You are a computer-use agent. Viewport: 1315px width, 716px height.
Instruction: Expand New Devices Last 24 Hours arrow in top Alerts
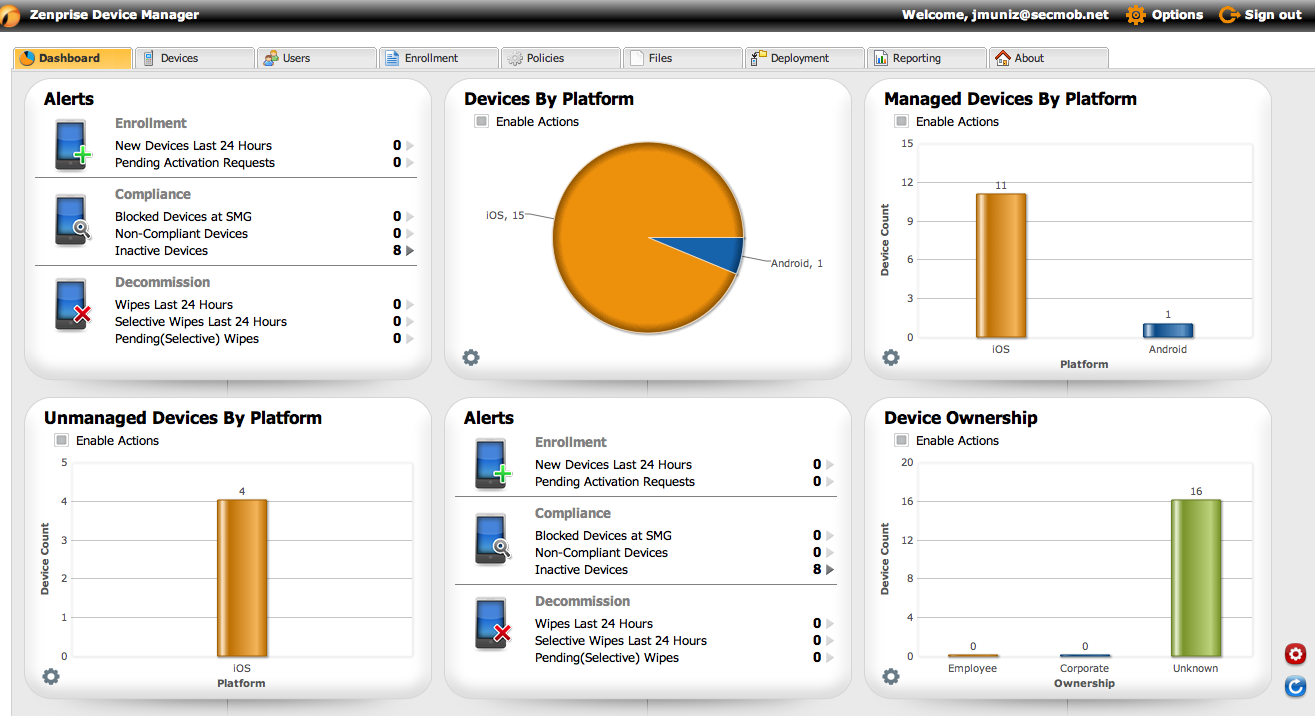point(410,146)
